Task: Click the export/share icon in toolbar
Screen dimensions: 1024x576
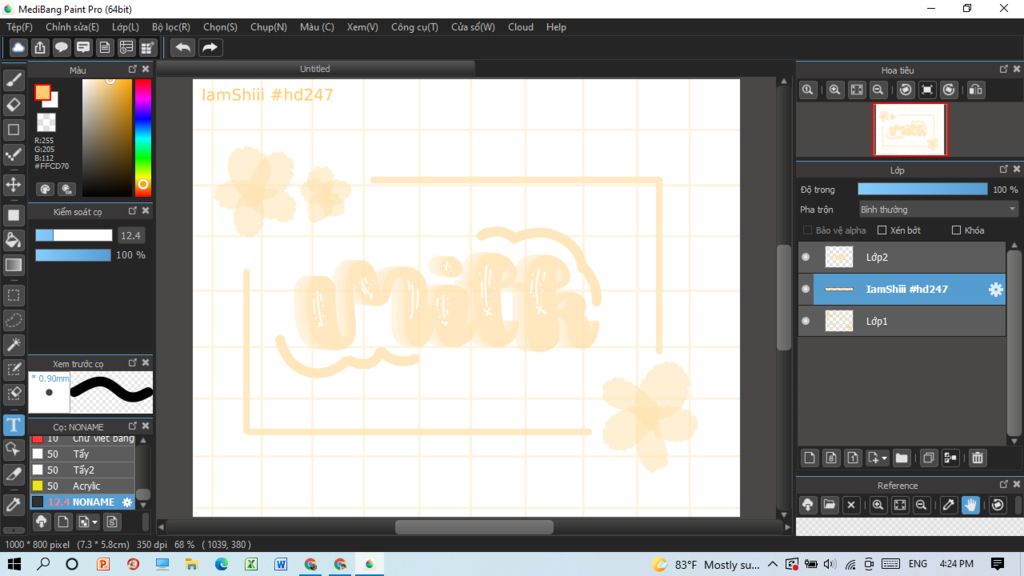Action: click(40, 48)
